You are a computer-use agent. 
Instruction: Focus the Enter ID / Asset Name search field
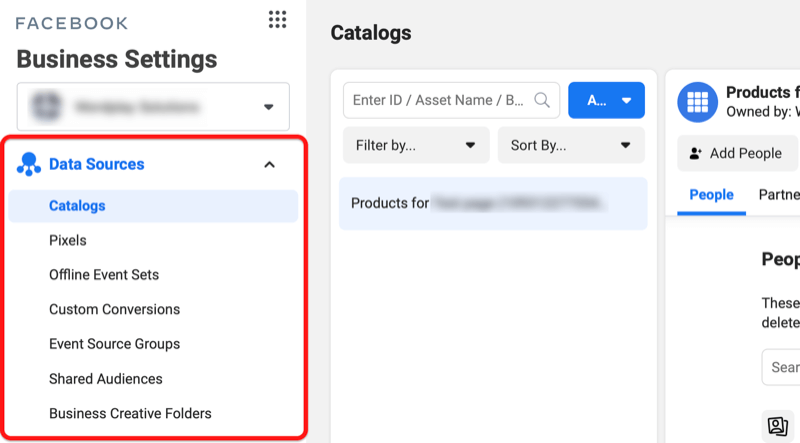tap(452, 100)
